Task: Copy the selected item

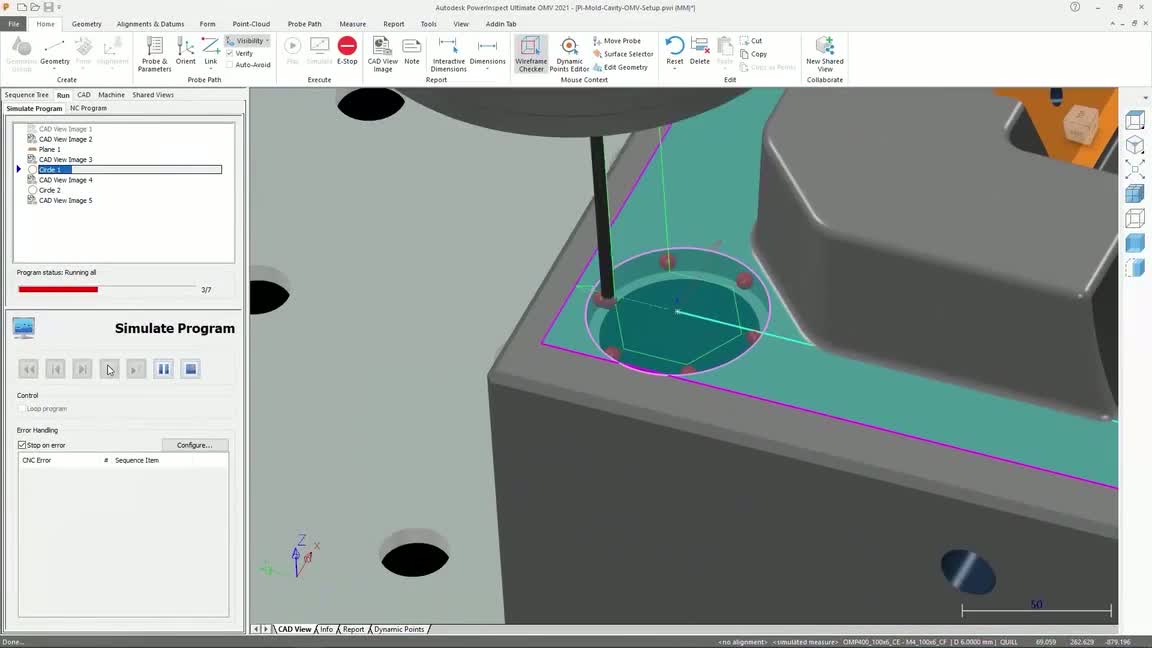Action: point(754,54)
